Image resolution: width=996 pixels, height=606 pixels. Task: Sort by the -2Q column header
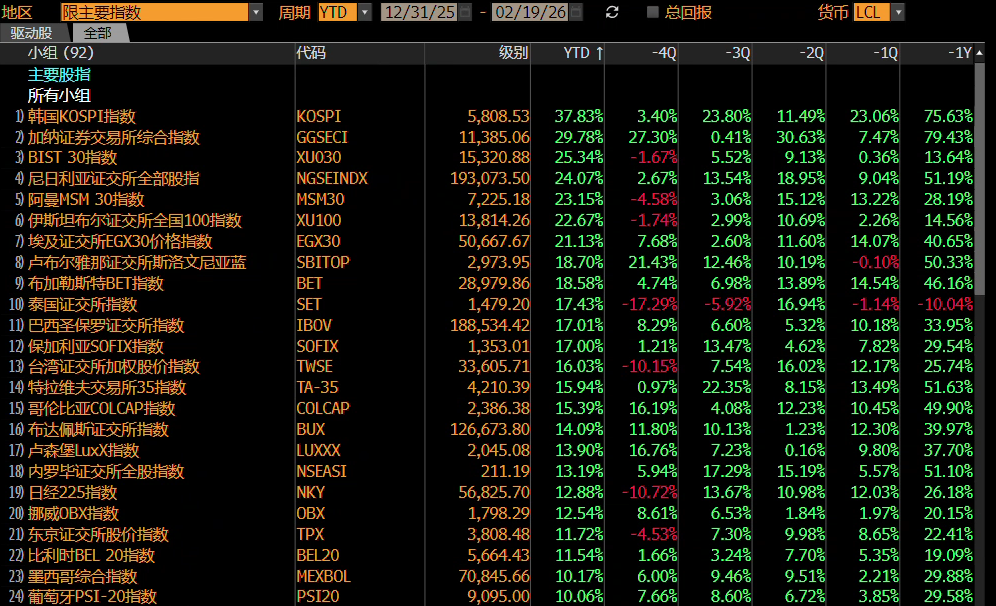pyautogui.click(x=811, y=53)
